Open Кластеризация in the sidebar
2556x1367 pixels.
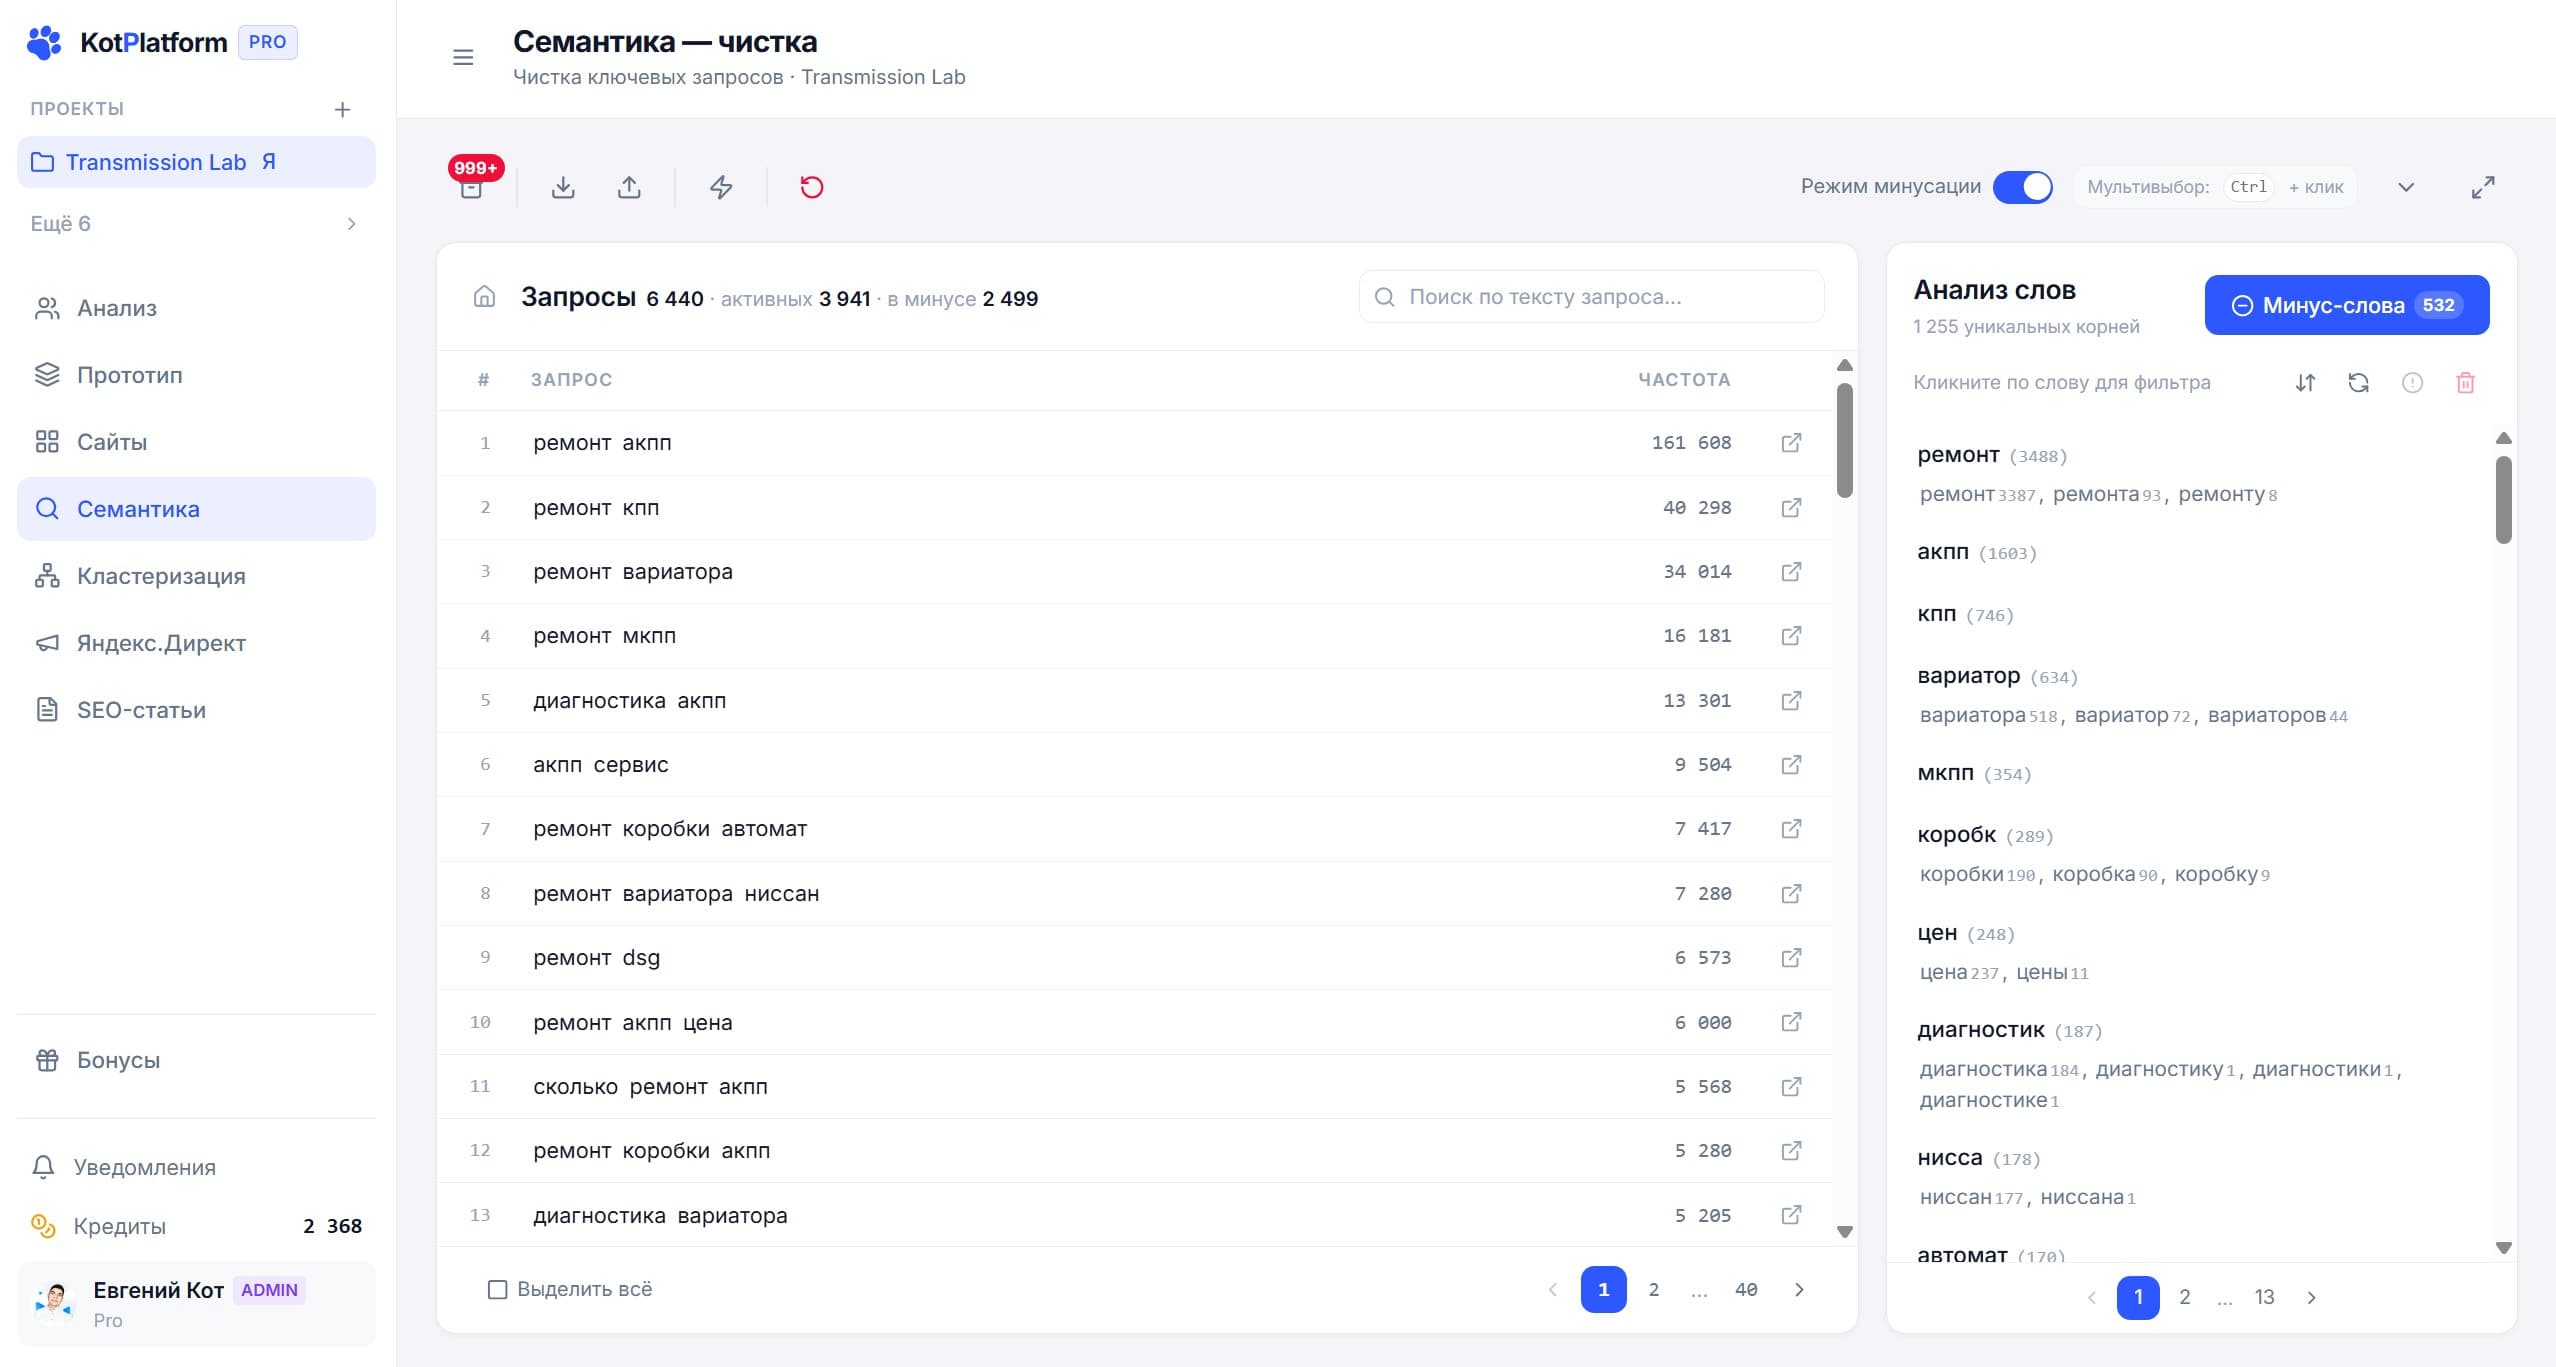point(196,576)
